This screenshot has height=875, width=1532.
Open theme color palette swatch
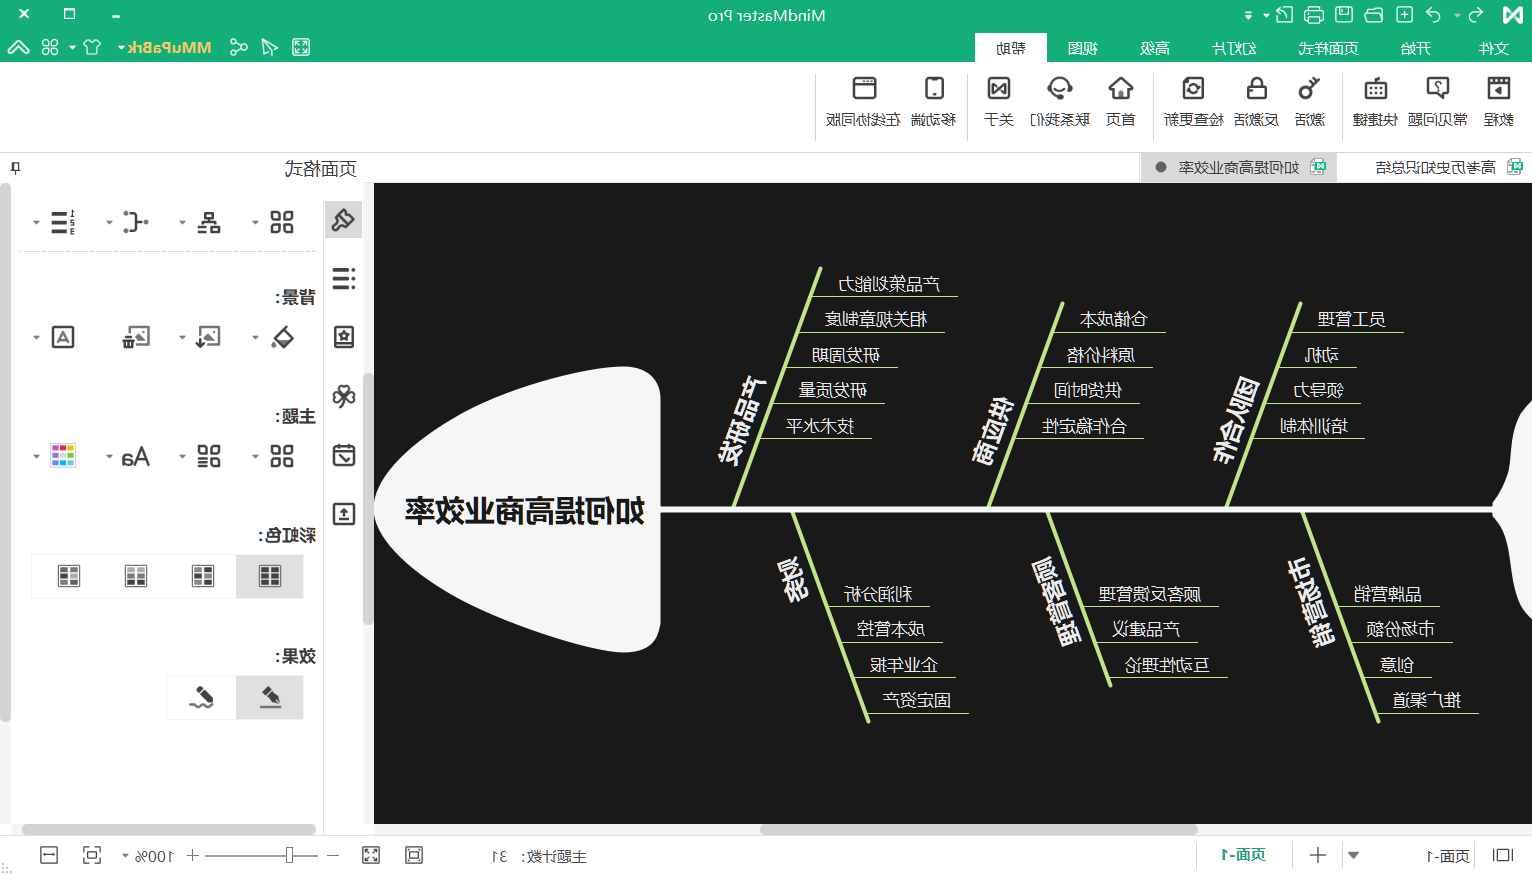tap(63, 457)
